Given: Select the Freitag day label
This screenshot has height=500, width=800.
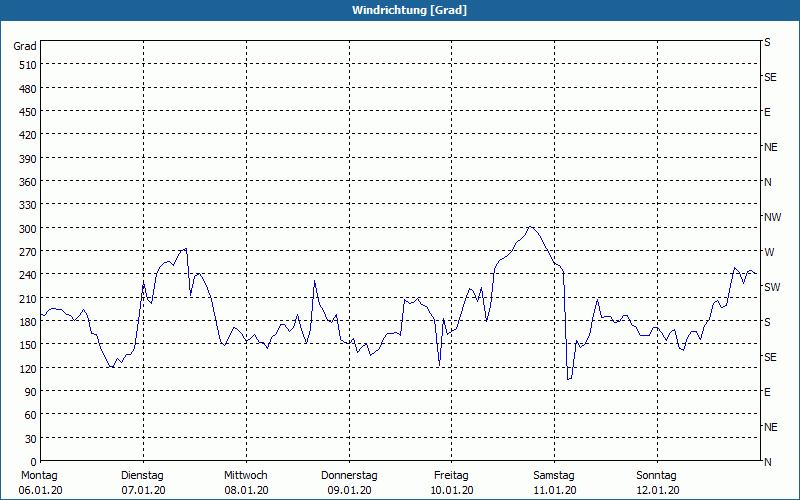Looking at the screenshot, I should pos(451,476).
